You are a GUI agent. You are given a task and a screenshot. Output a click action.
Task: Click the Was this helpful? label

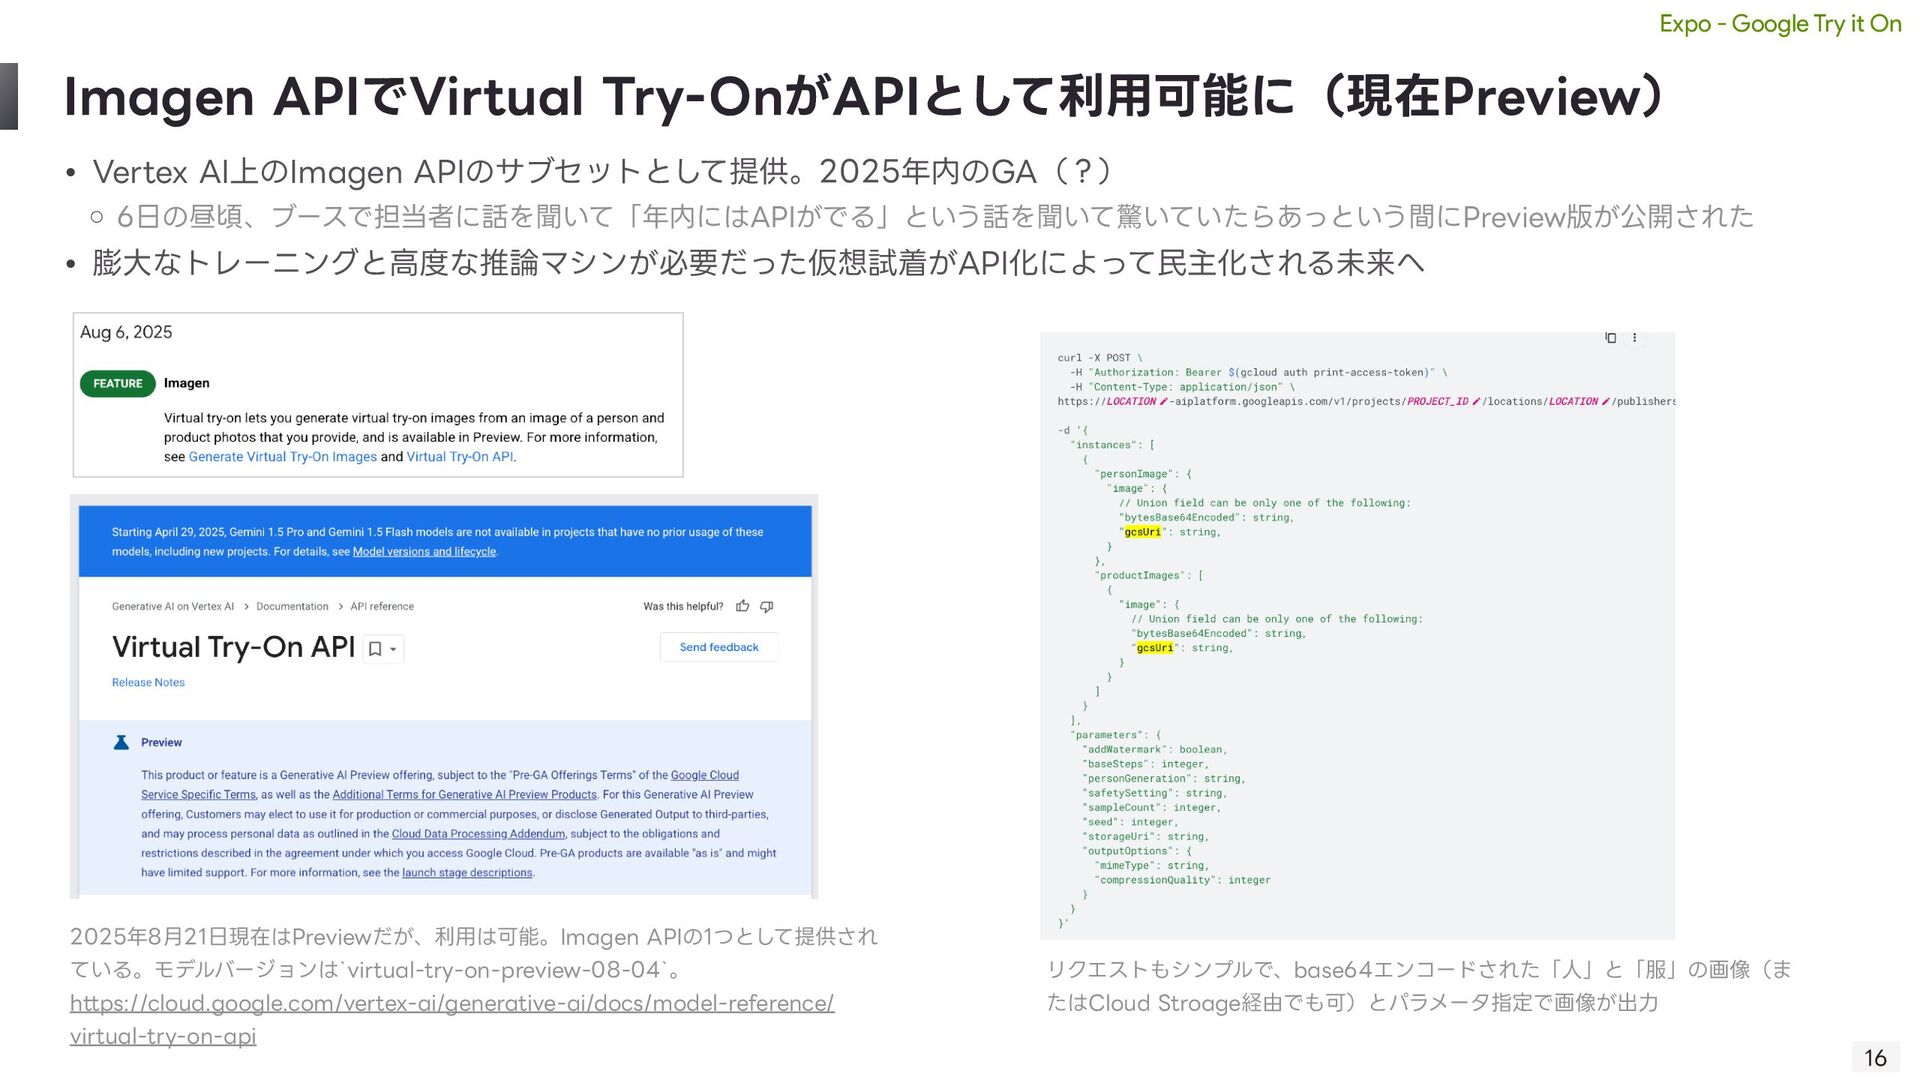pyautogui.click(x=683, y=607)
